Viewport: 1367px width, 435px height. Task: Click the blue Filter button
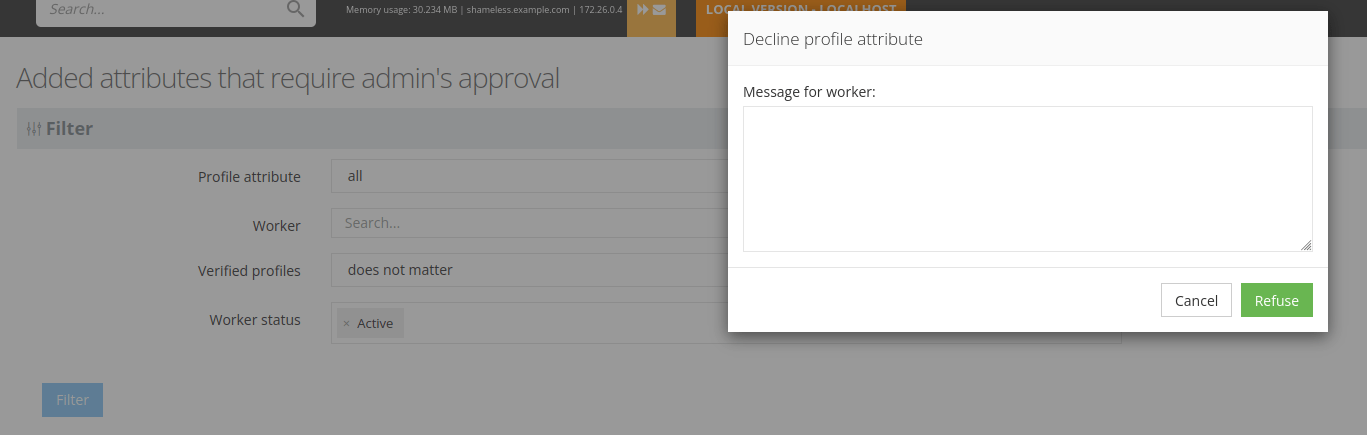click(x=72, y=400)
